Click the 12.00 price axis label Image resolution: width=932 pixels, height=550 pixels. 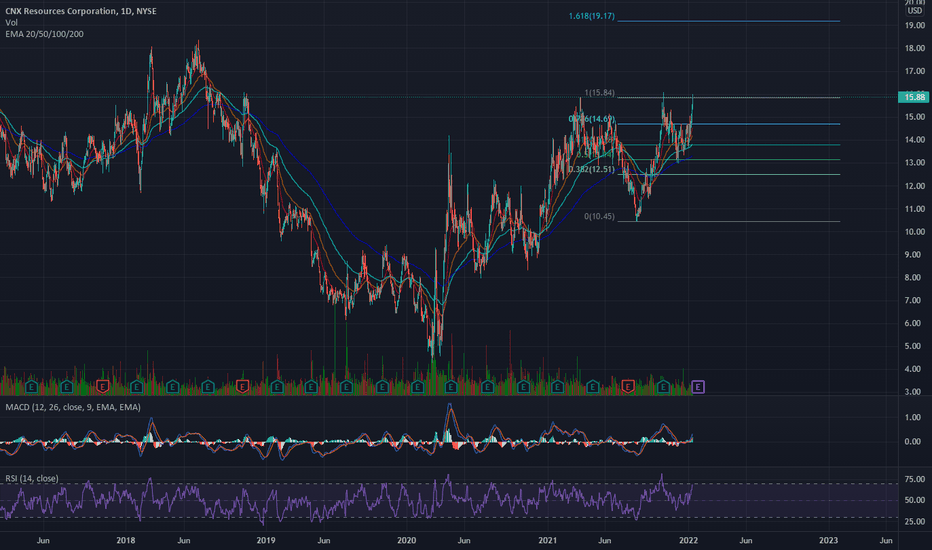[x=915, y=186]
